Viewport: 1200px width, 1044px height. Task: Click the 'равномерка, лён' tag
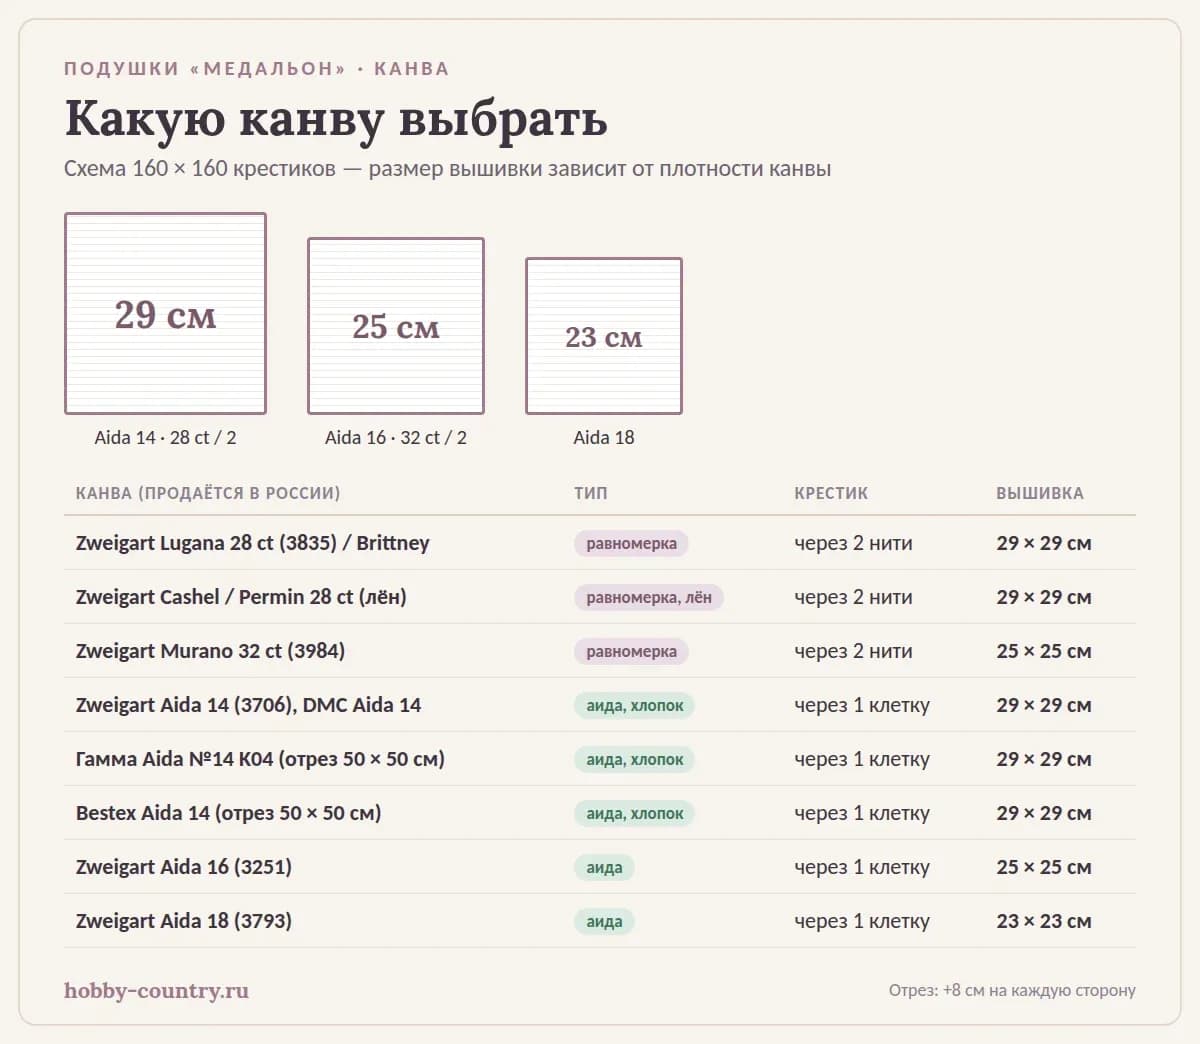click(649, 598)
